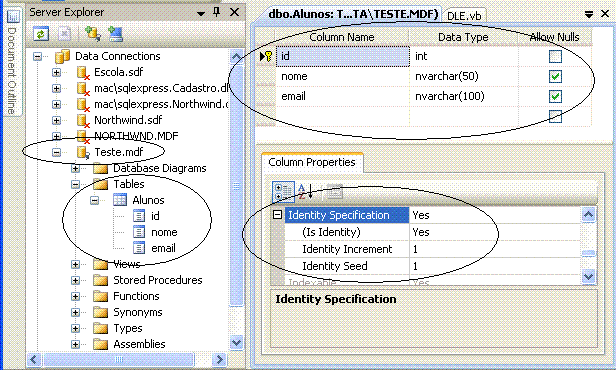Viewport: 616px width, 370px height.
Task: Collapse the Alunos table node
Action: coord(95,200)
